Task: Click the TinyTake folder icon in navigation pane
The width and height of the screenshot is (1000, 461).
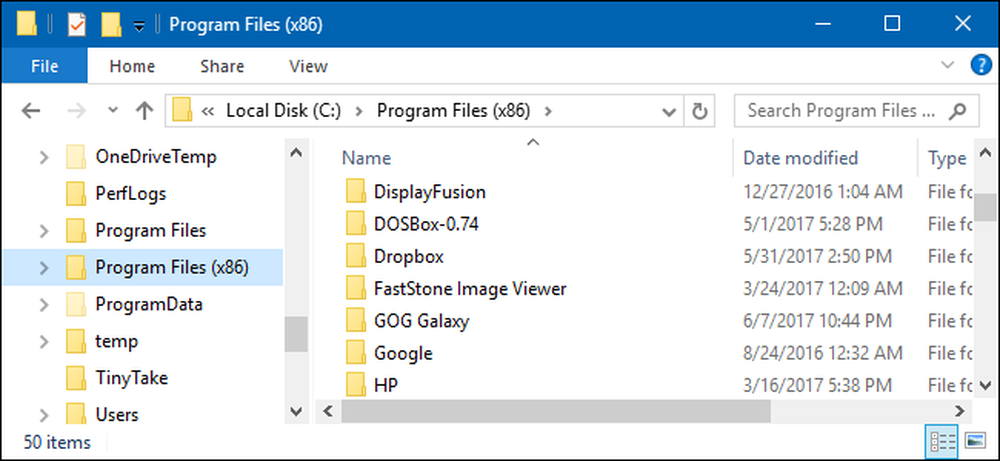Action: pos(76,378)
